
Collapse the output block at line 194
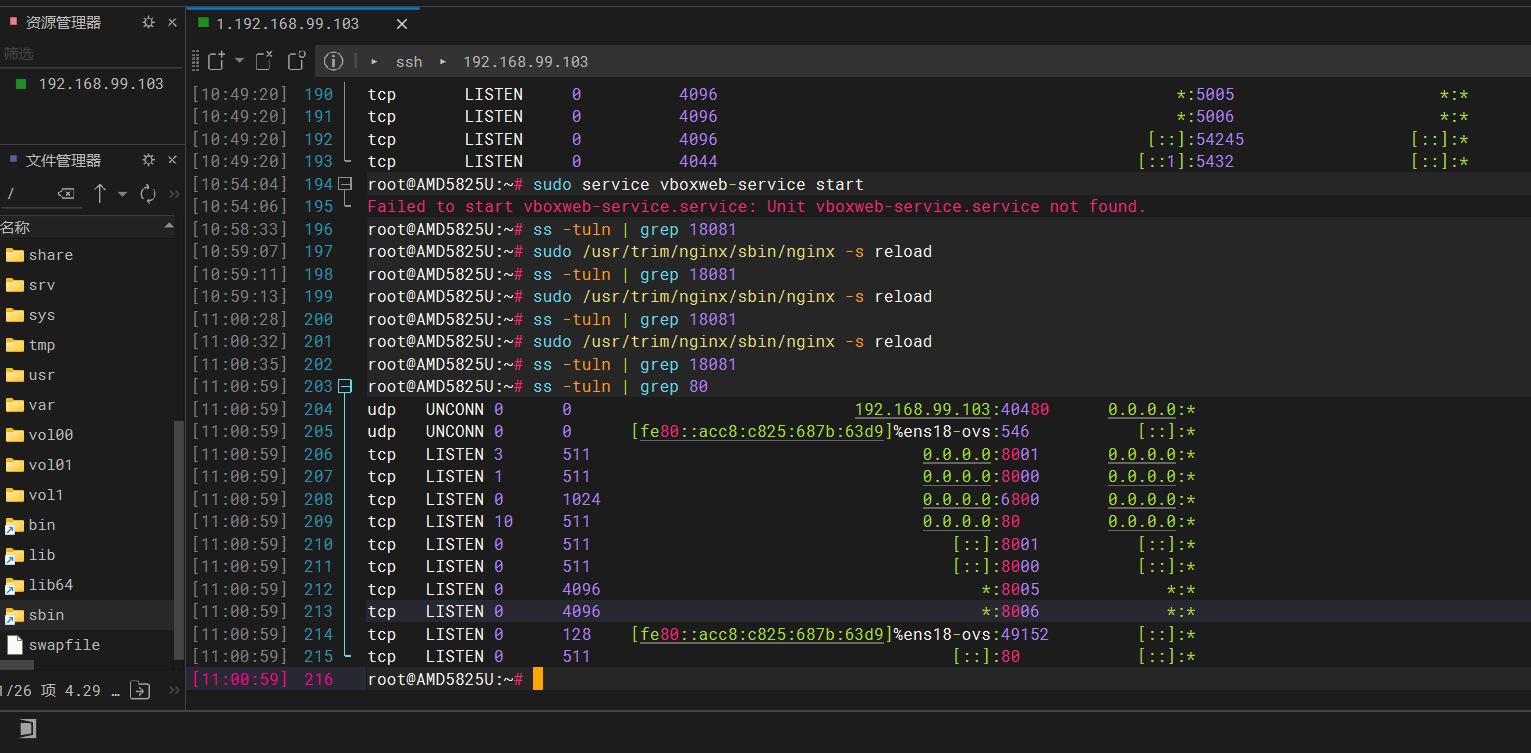(346, 184)
